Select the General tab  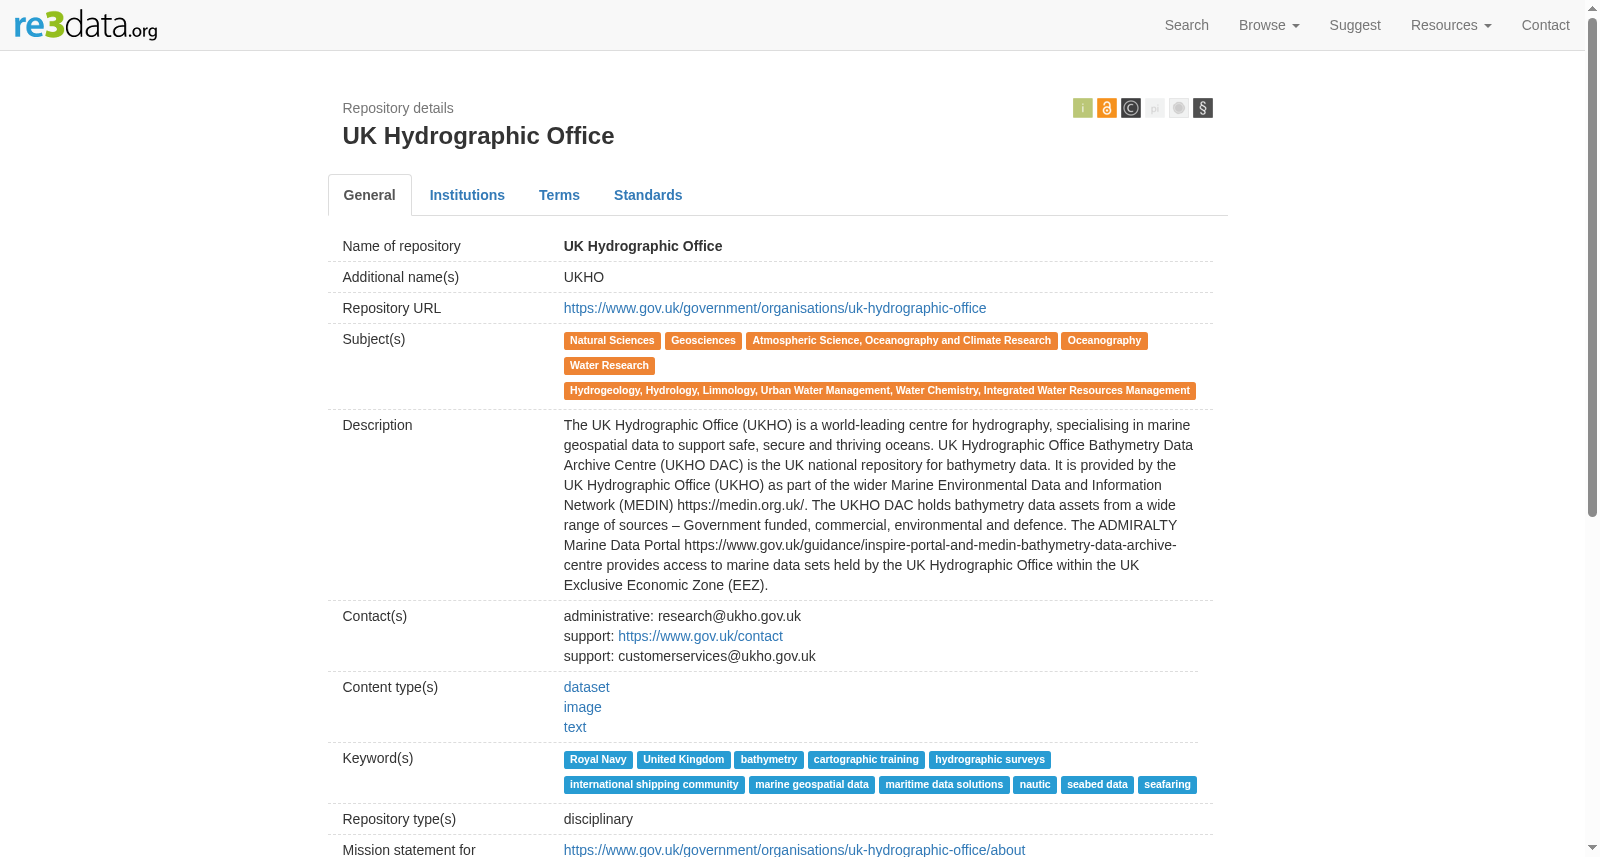click(x=370, y=195)
